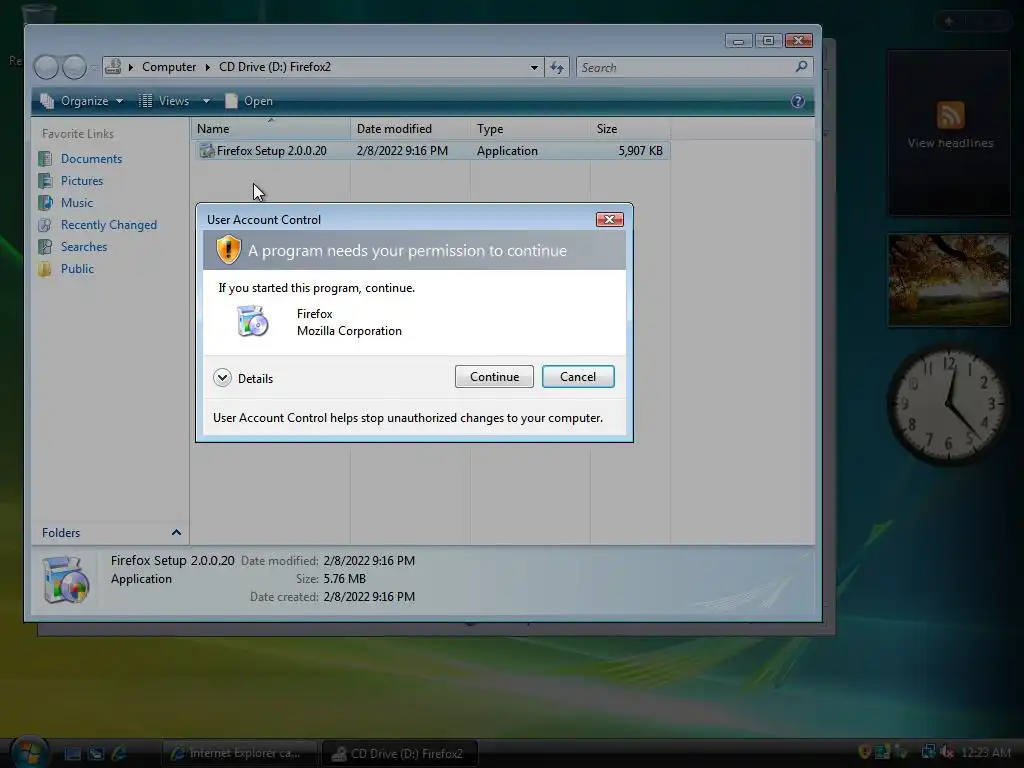
Task: Launch Internet Explorer from quick launch
Action: (x=120, y=754)
